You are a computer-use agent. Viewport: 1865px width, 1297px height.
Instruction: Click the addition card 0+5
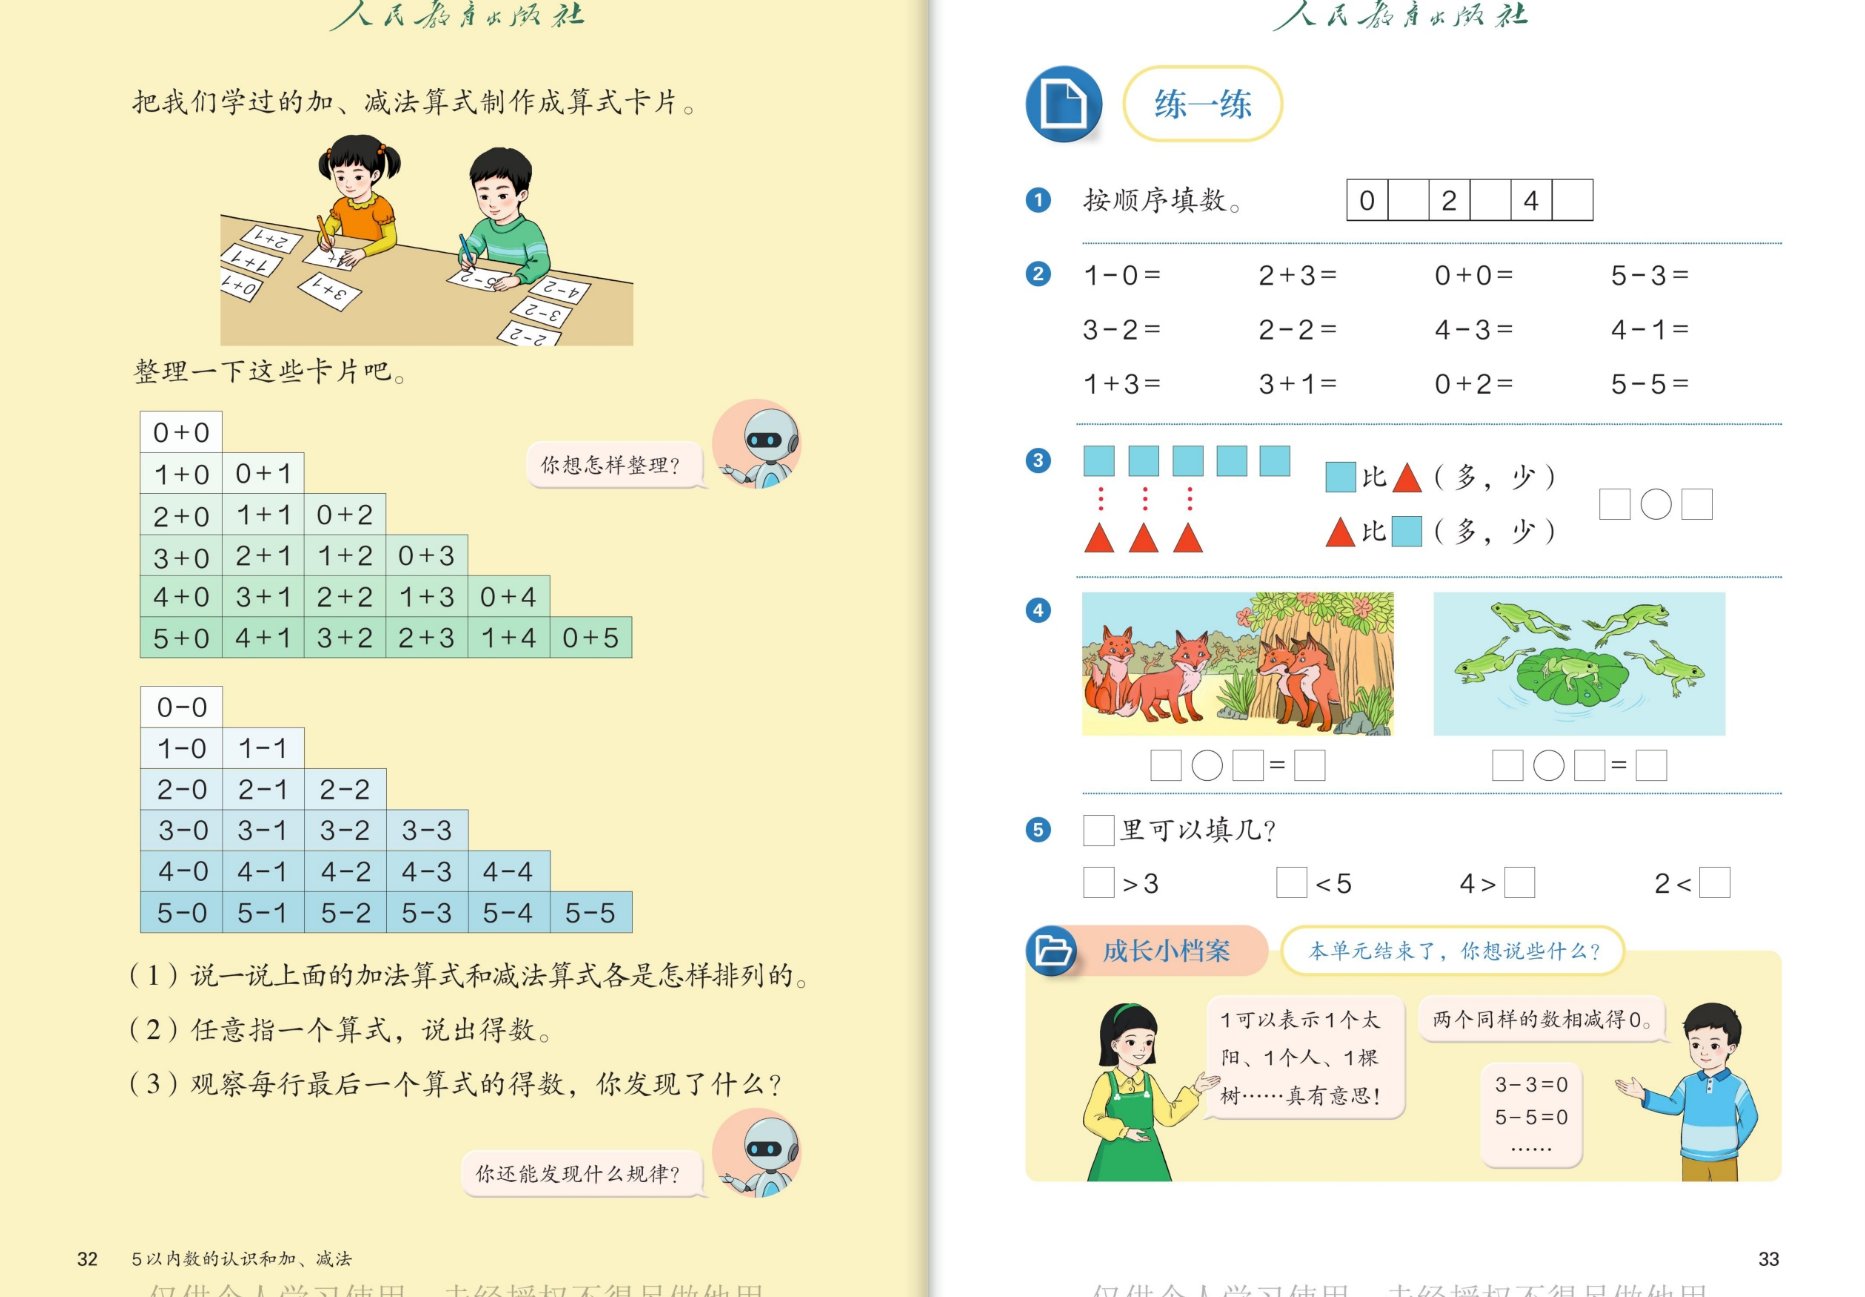coord(590,637)
